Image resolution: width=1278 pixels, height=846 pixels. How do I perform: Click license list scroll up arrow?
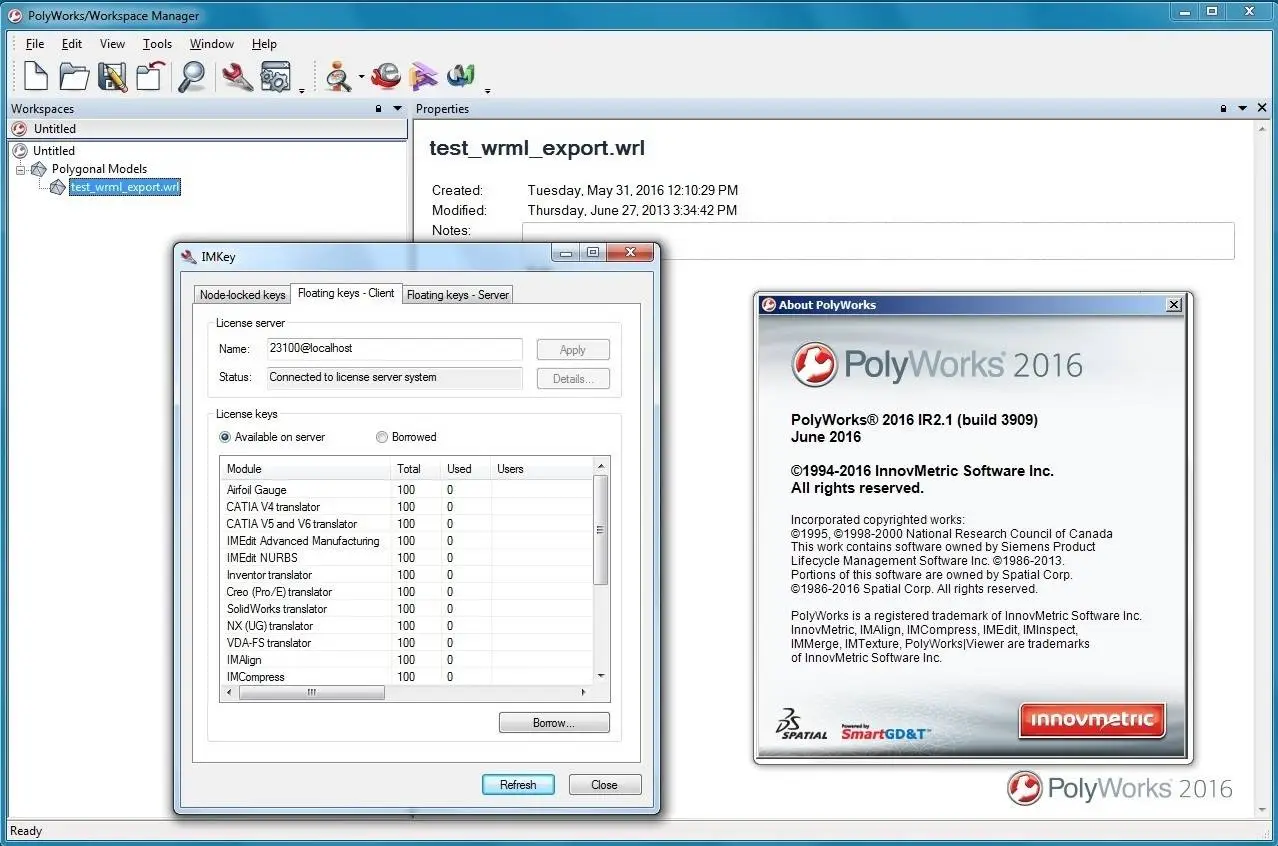click(601, 467)
